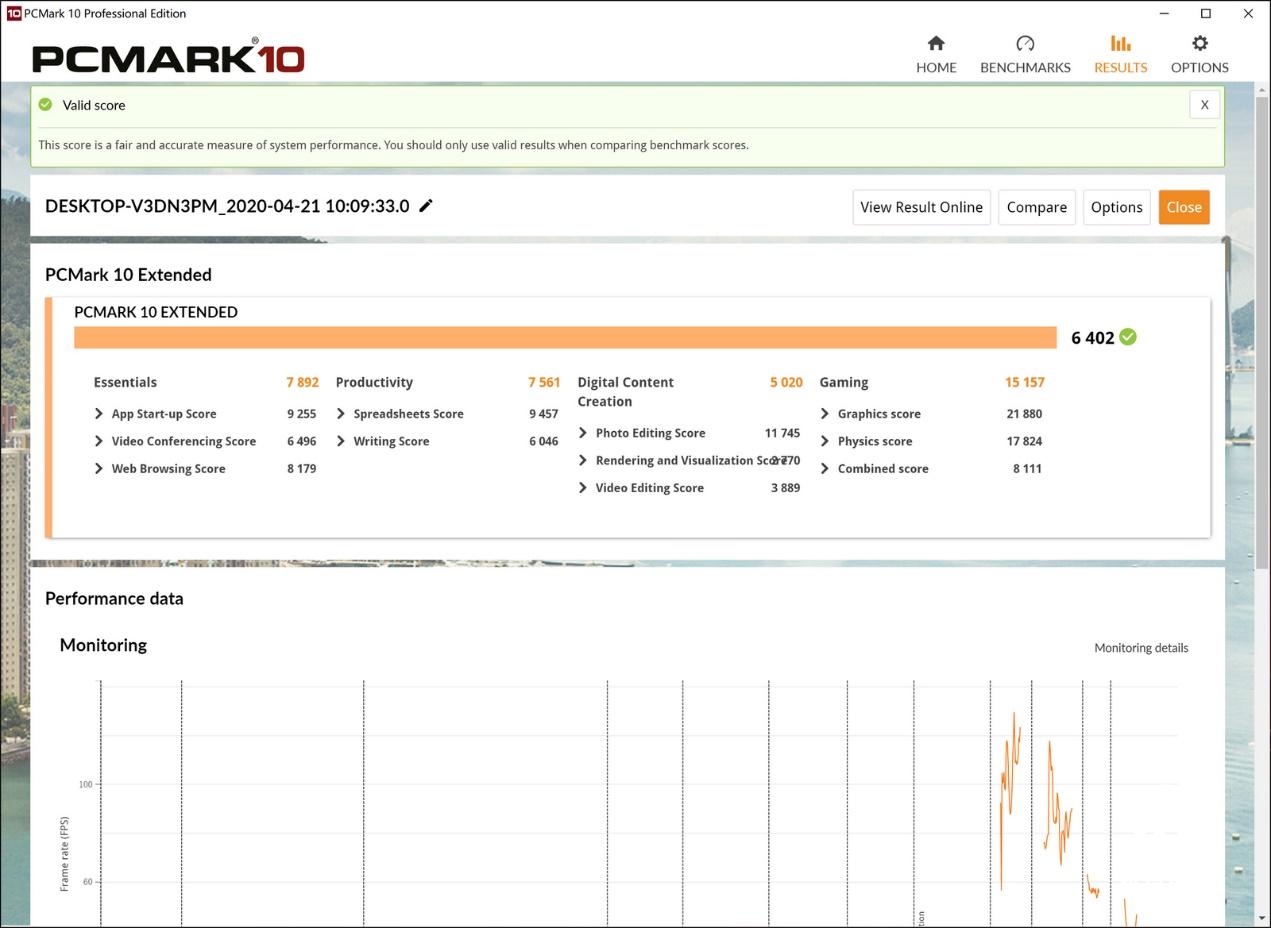This screenshot has width=1271, height=928.
Task: Click the Graphics score value 21 880
Action: 1024,414
